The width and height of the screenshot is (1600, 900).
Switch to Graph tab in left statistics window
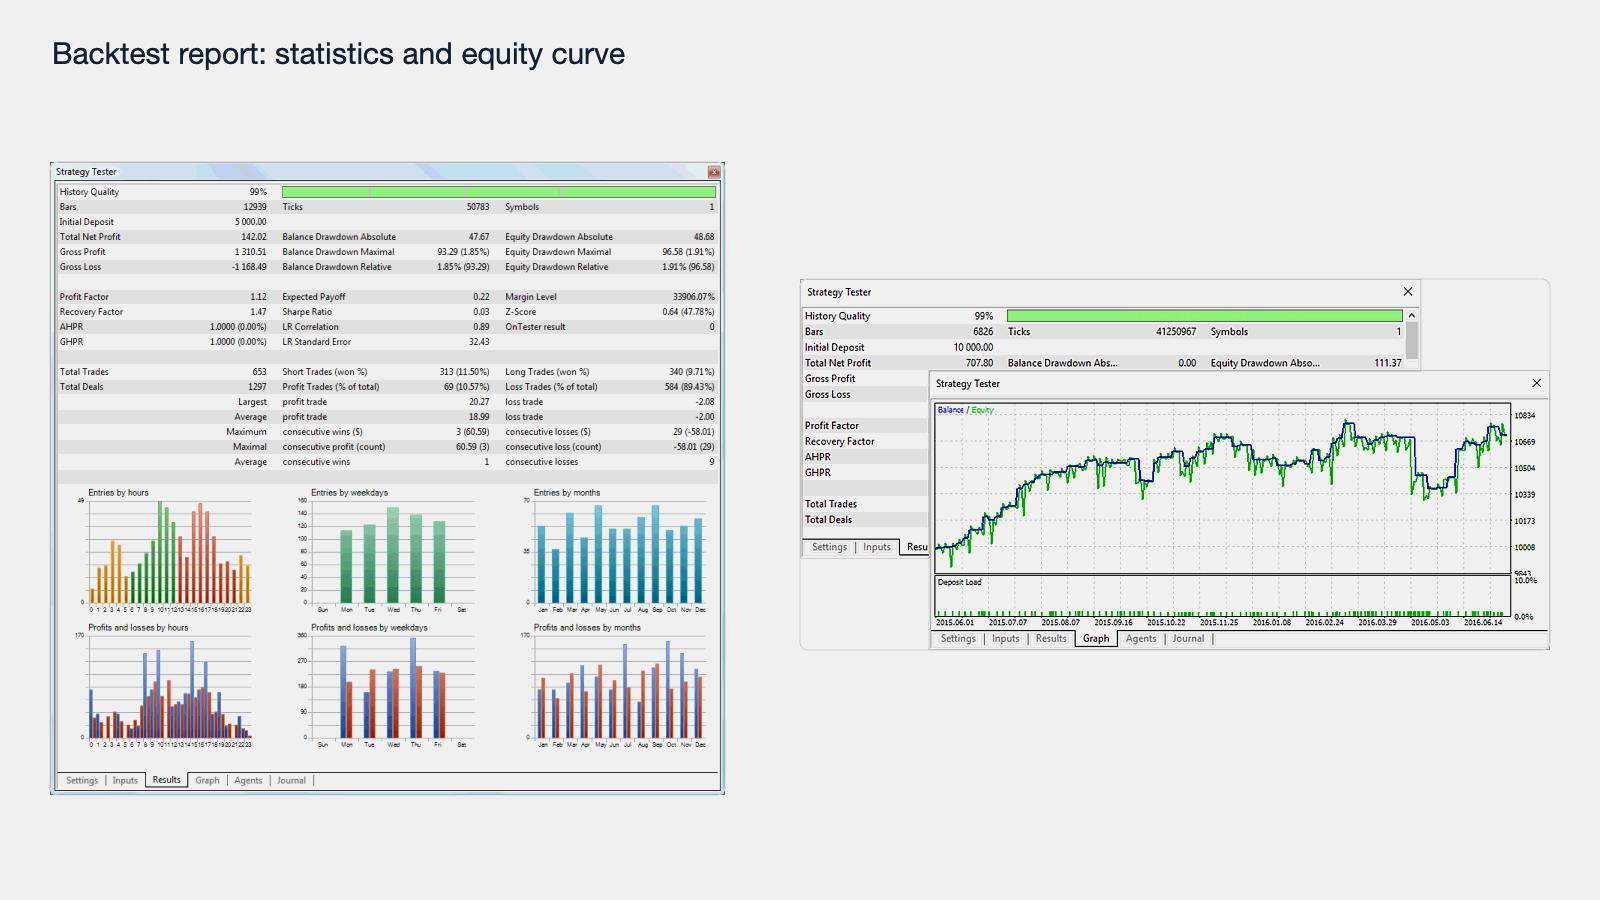click(x=207, y=781)
